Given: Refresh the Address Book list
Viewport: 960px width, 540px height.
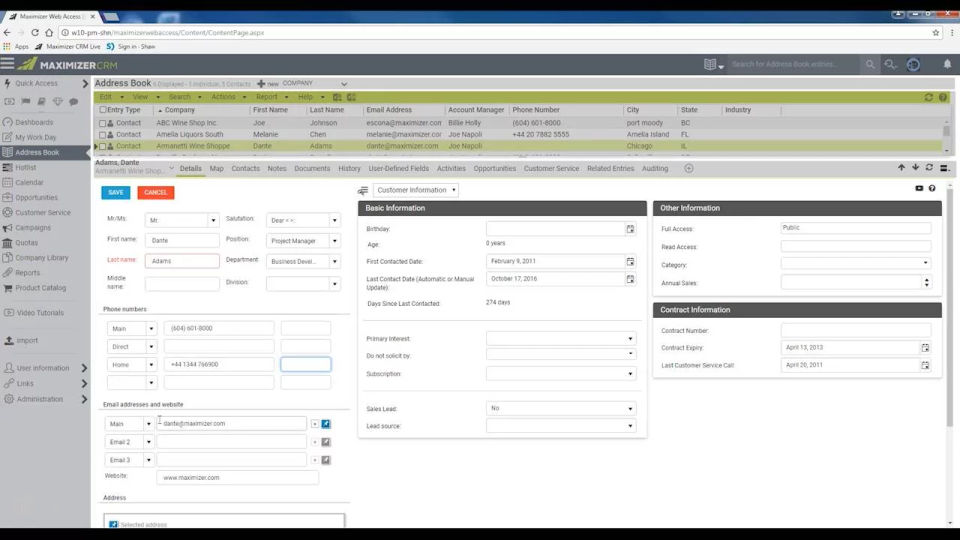Looking at the screenshot, I should (929, 97).
